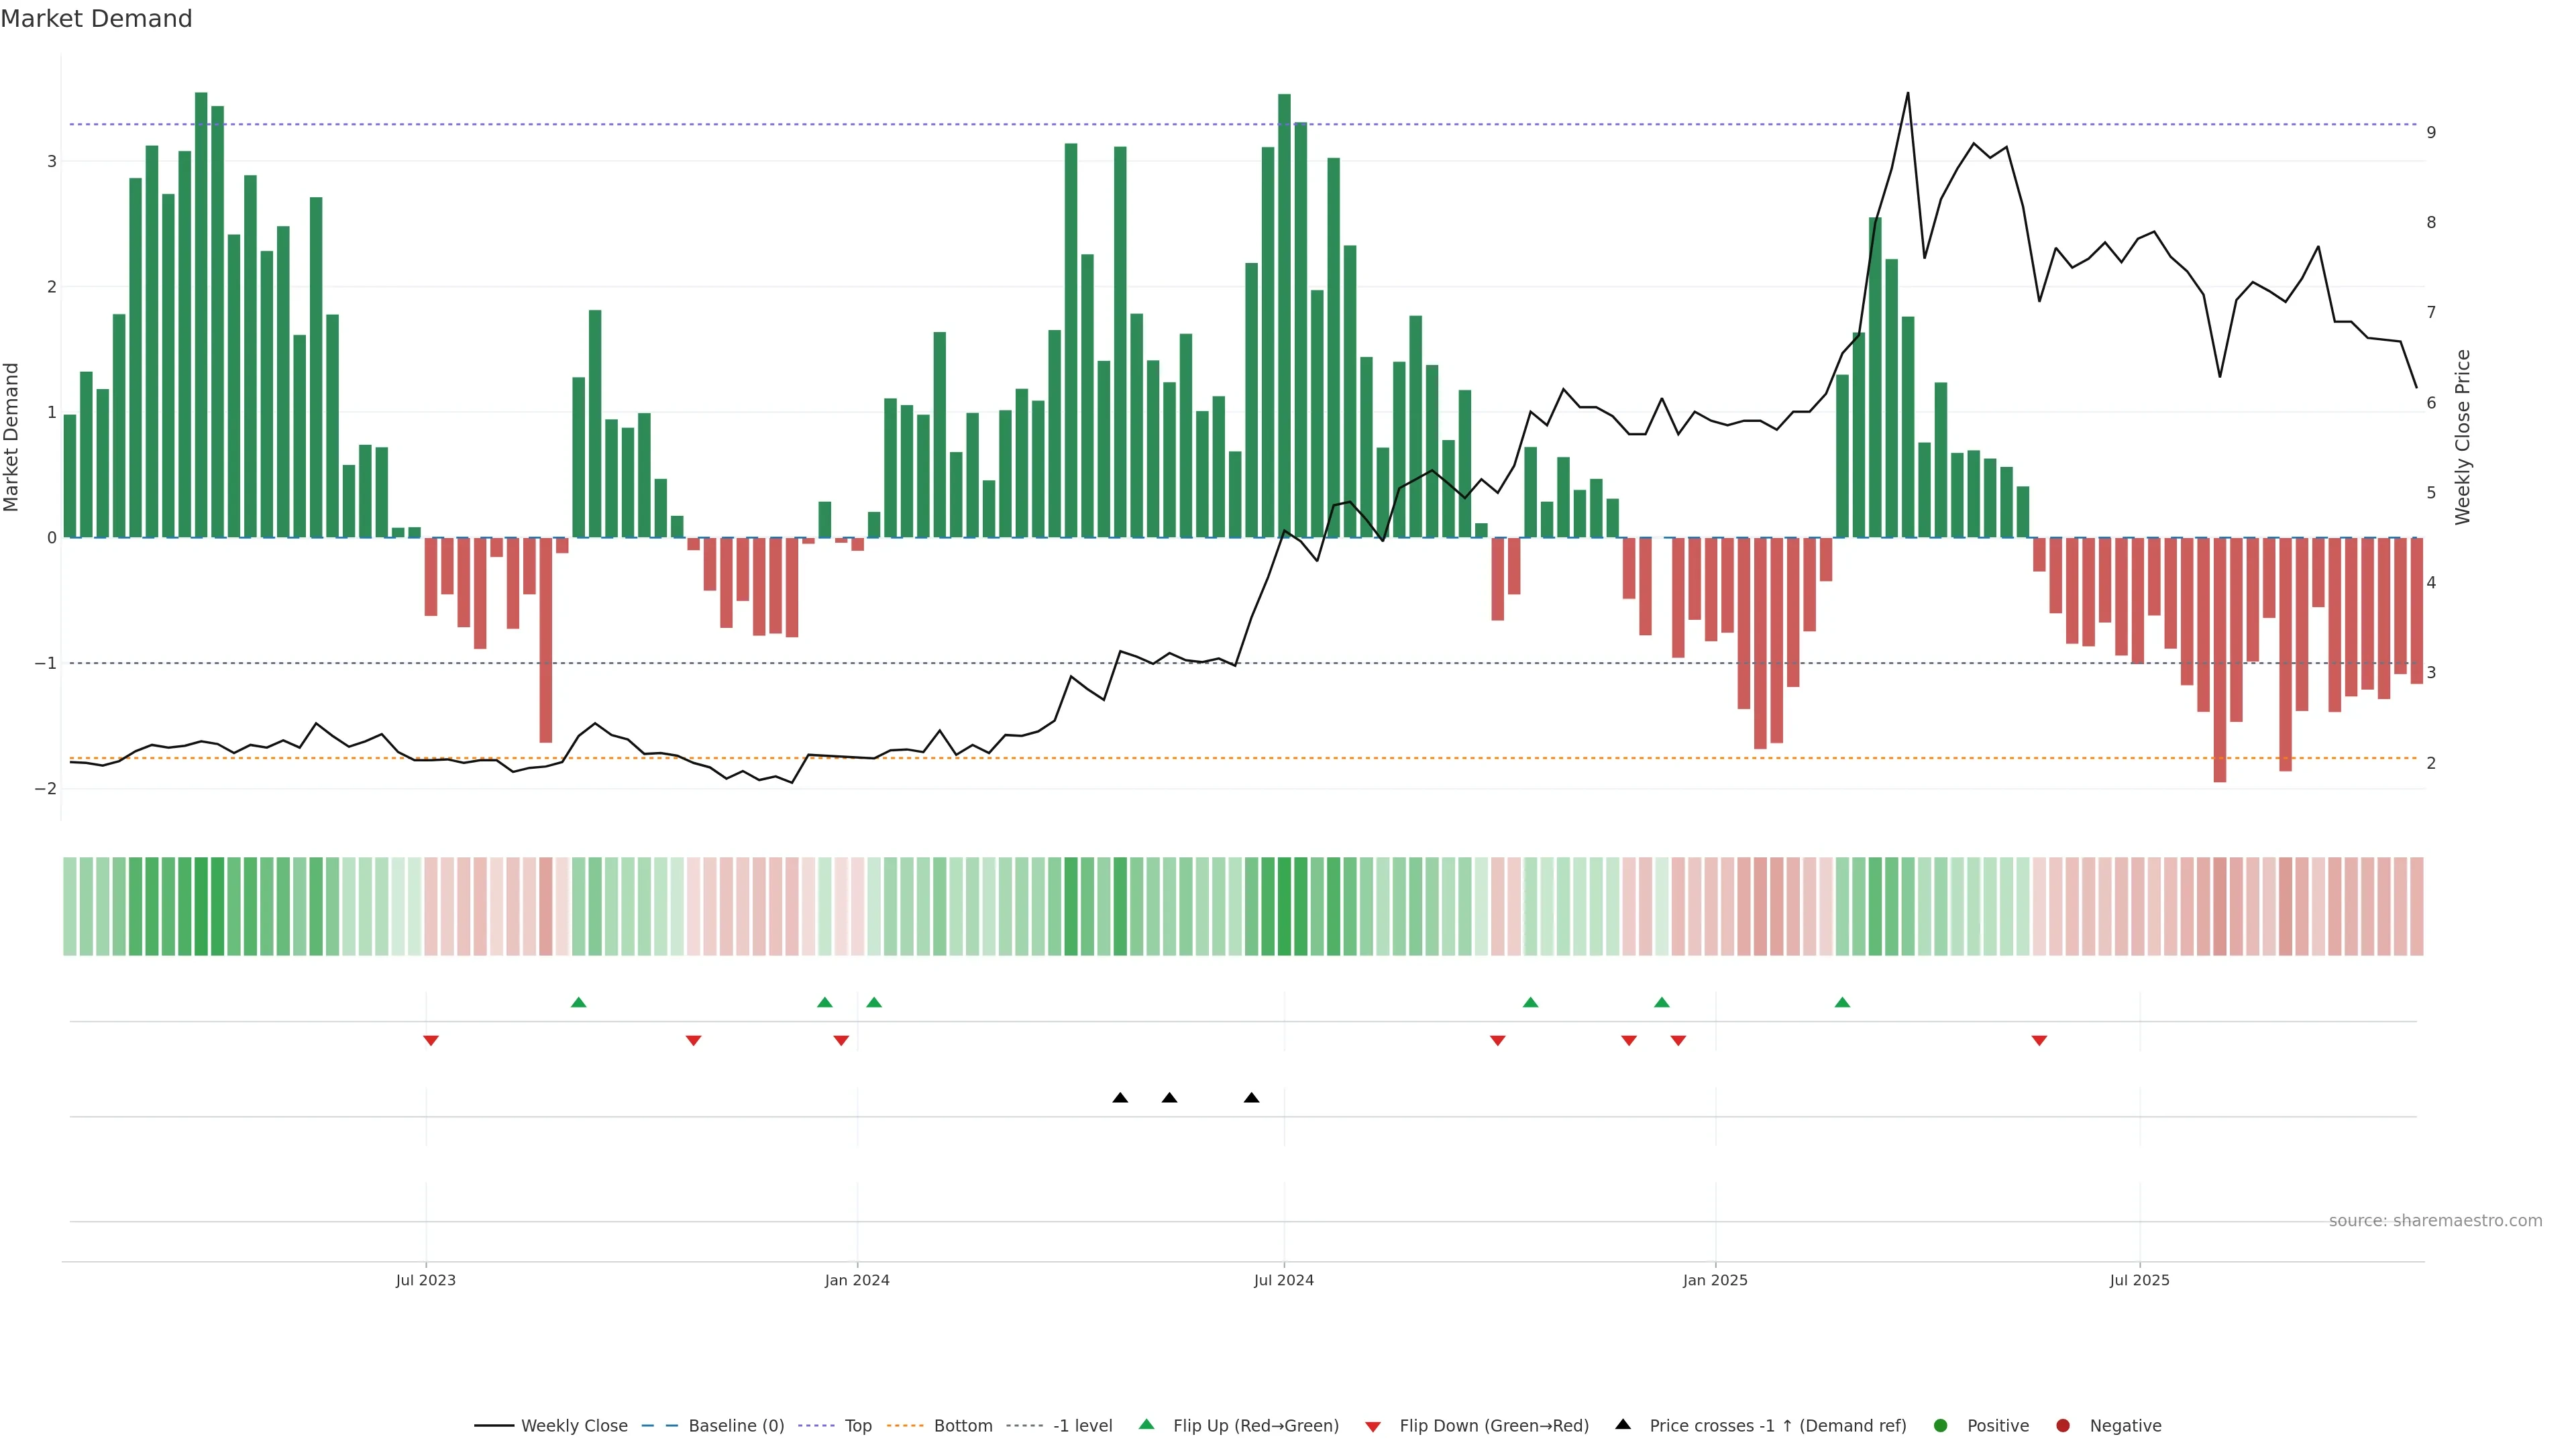2576x1449 pixels.
Task: Click the Jul 2025 x-axis label
Action: [x=2139, y=1280]
